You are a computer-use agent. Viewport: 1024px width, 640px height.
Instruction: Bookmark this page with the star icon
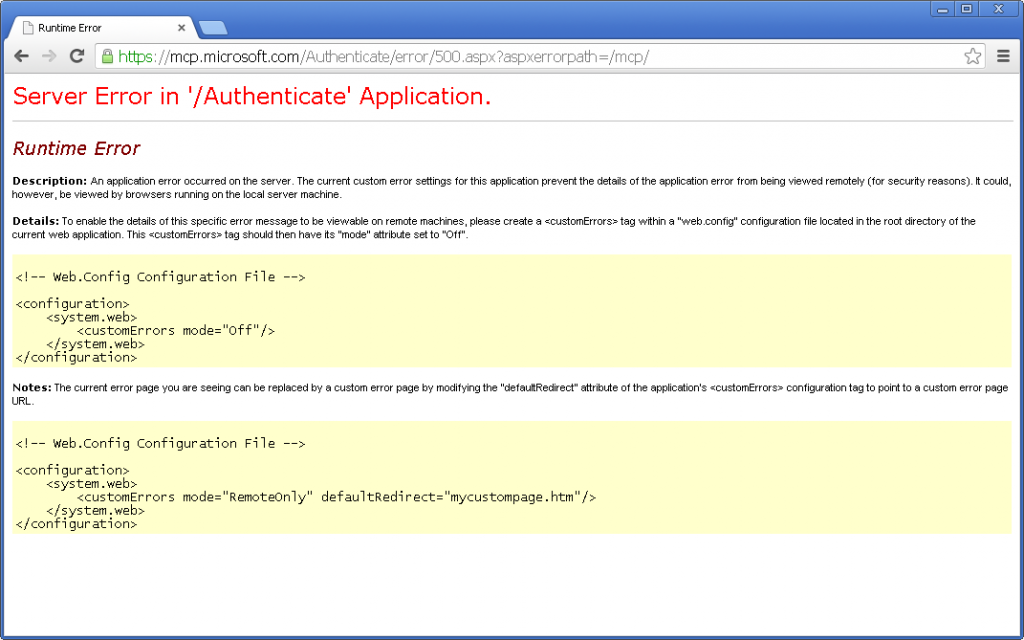[972, 56]
